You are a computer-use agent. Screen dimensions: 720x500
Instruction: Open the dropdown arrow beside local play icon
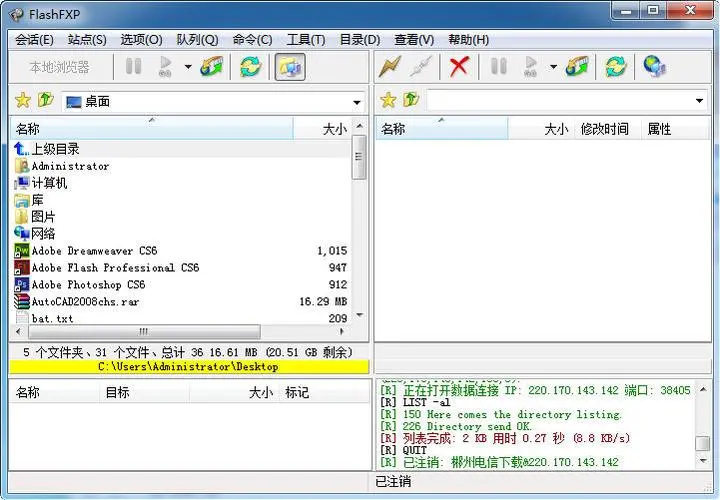[188, 67]
